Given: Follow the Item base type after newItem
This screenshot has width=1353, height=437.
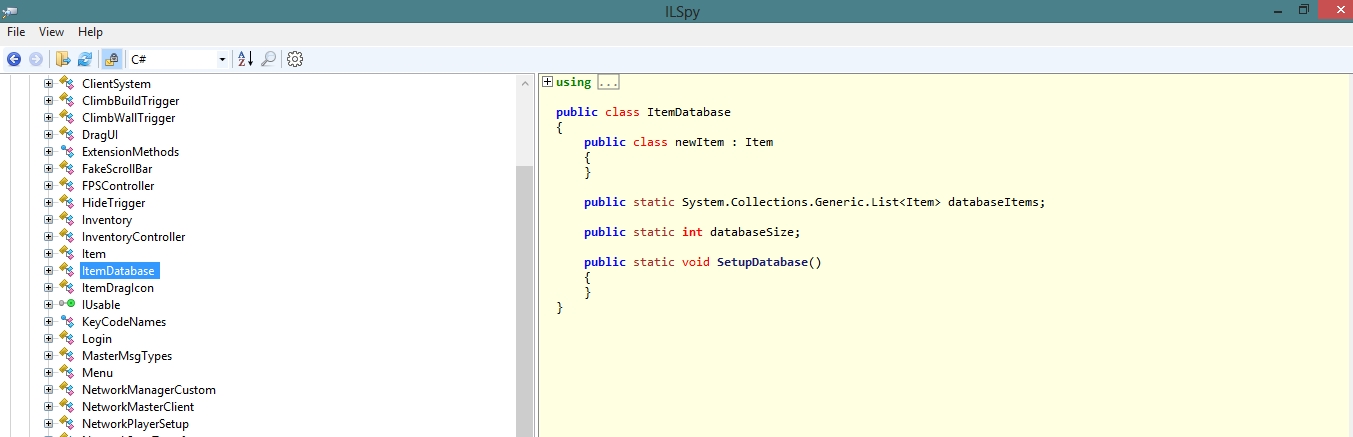Looking at the screenshot, I should tap(759, 142).
